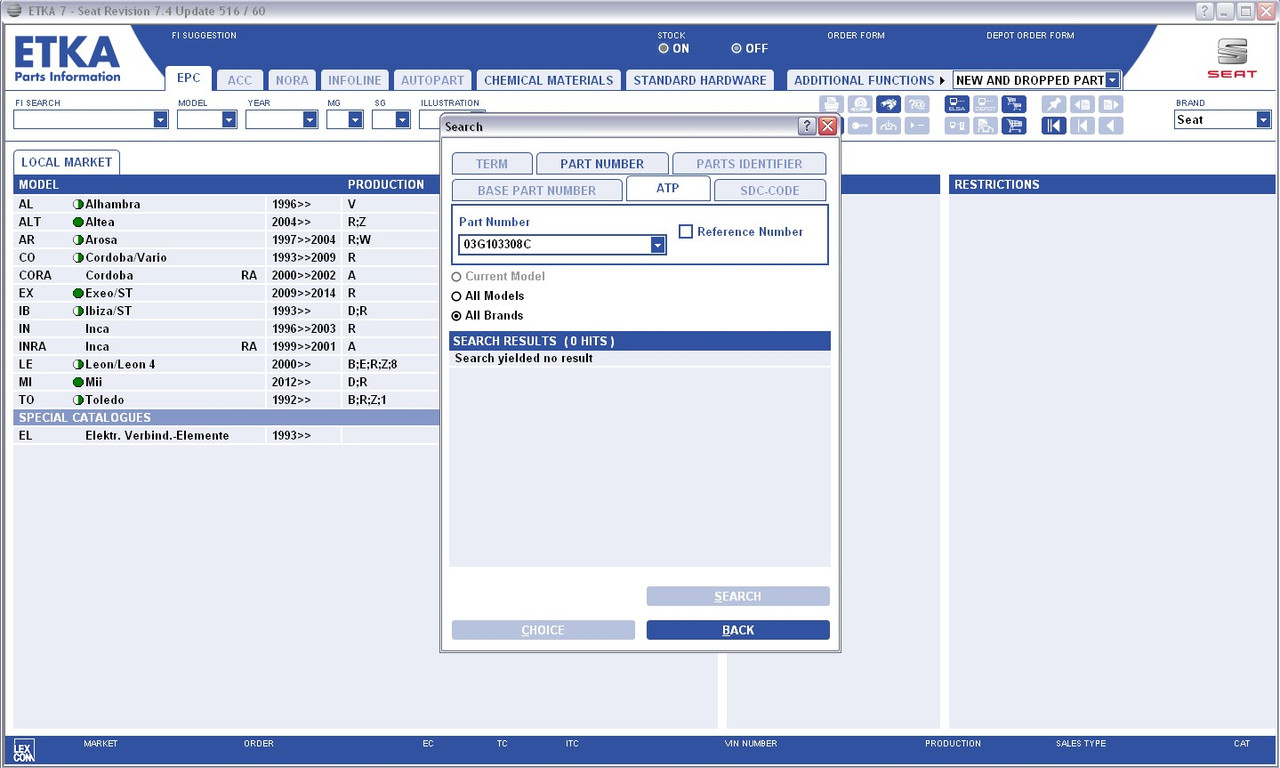Expand the MG dropdown
Image resolution: width=1280 pixels, height=768 pixels.
[356, 119]
